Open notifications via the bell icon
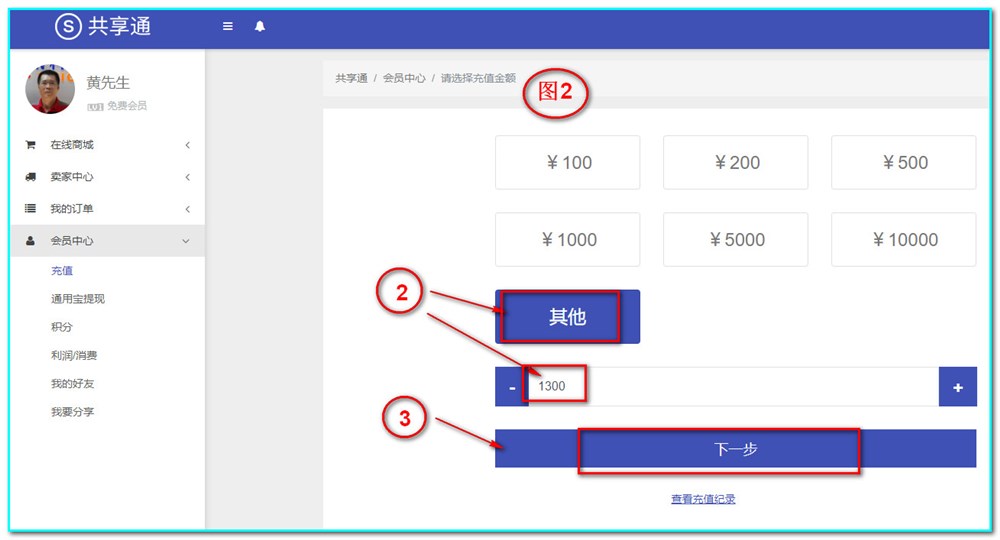 click(x=260, y=27)
